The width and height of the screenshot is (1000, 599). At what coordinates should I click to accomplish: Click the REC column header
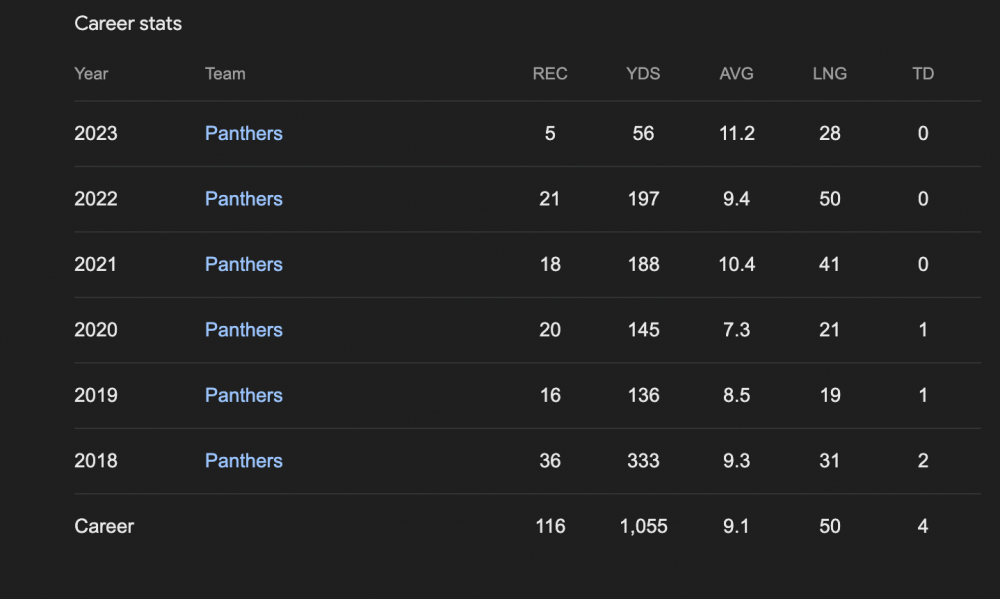(x=550, y=74)
